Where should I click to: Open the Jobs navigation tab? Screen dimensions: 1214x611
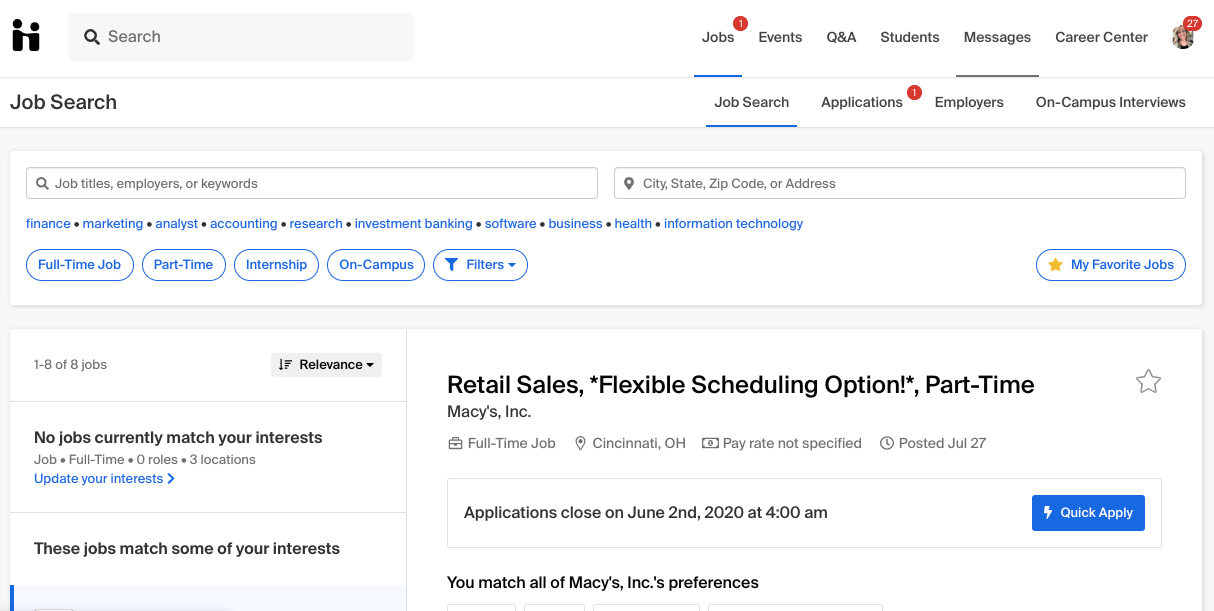tap(718, 37)
